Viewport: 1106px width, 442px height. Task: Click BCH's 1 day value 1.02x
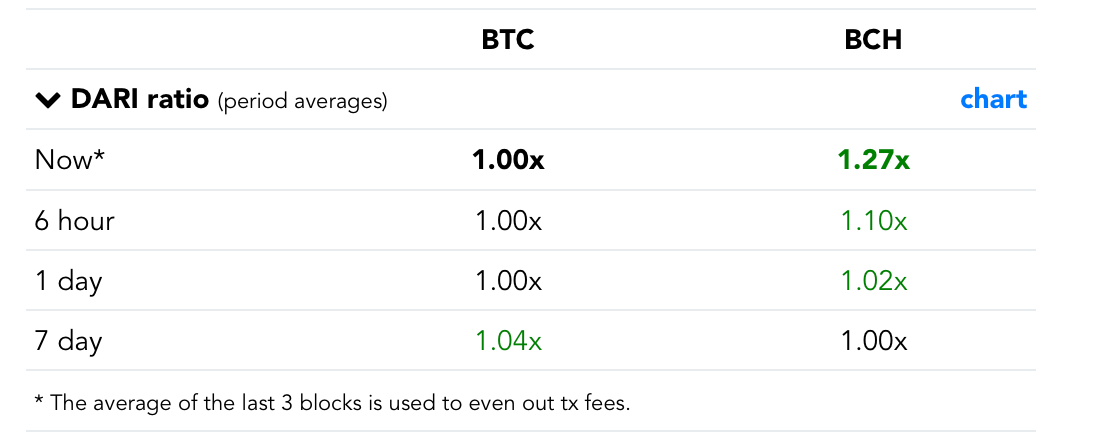click(874, 281)
